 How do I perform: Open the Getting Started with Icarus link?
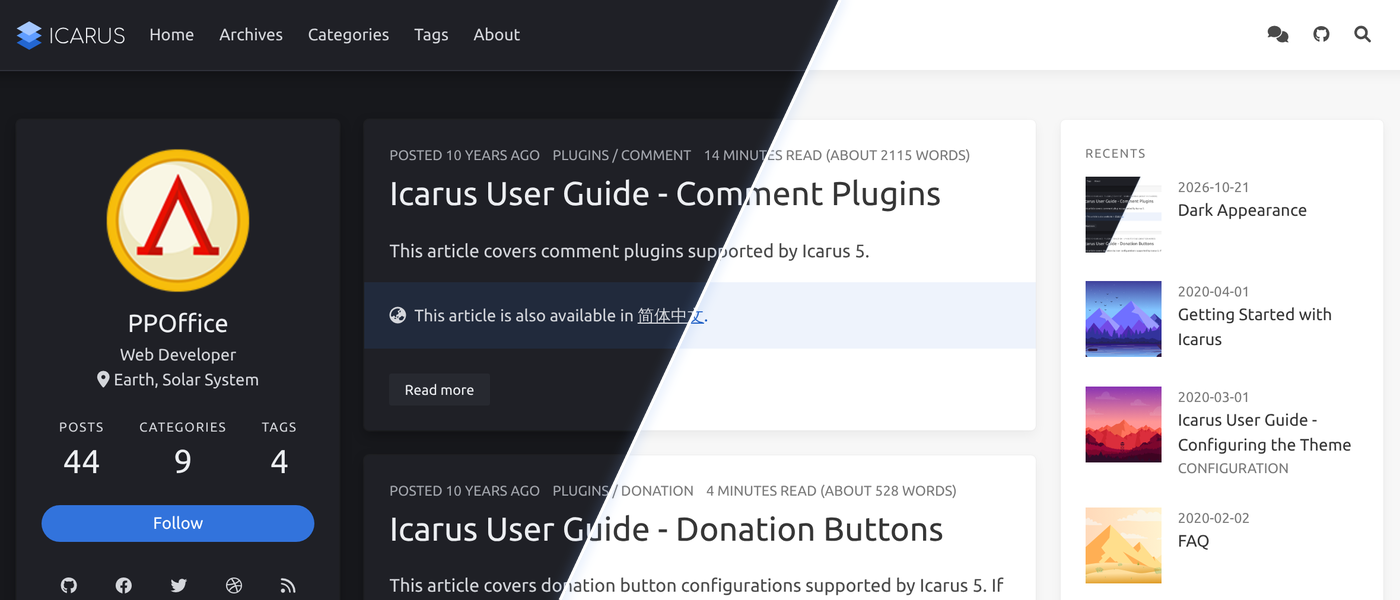point(1255,327)
